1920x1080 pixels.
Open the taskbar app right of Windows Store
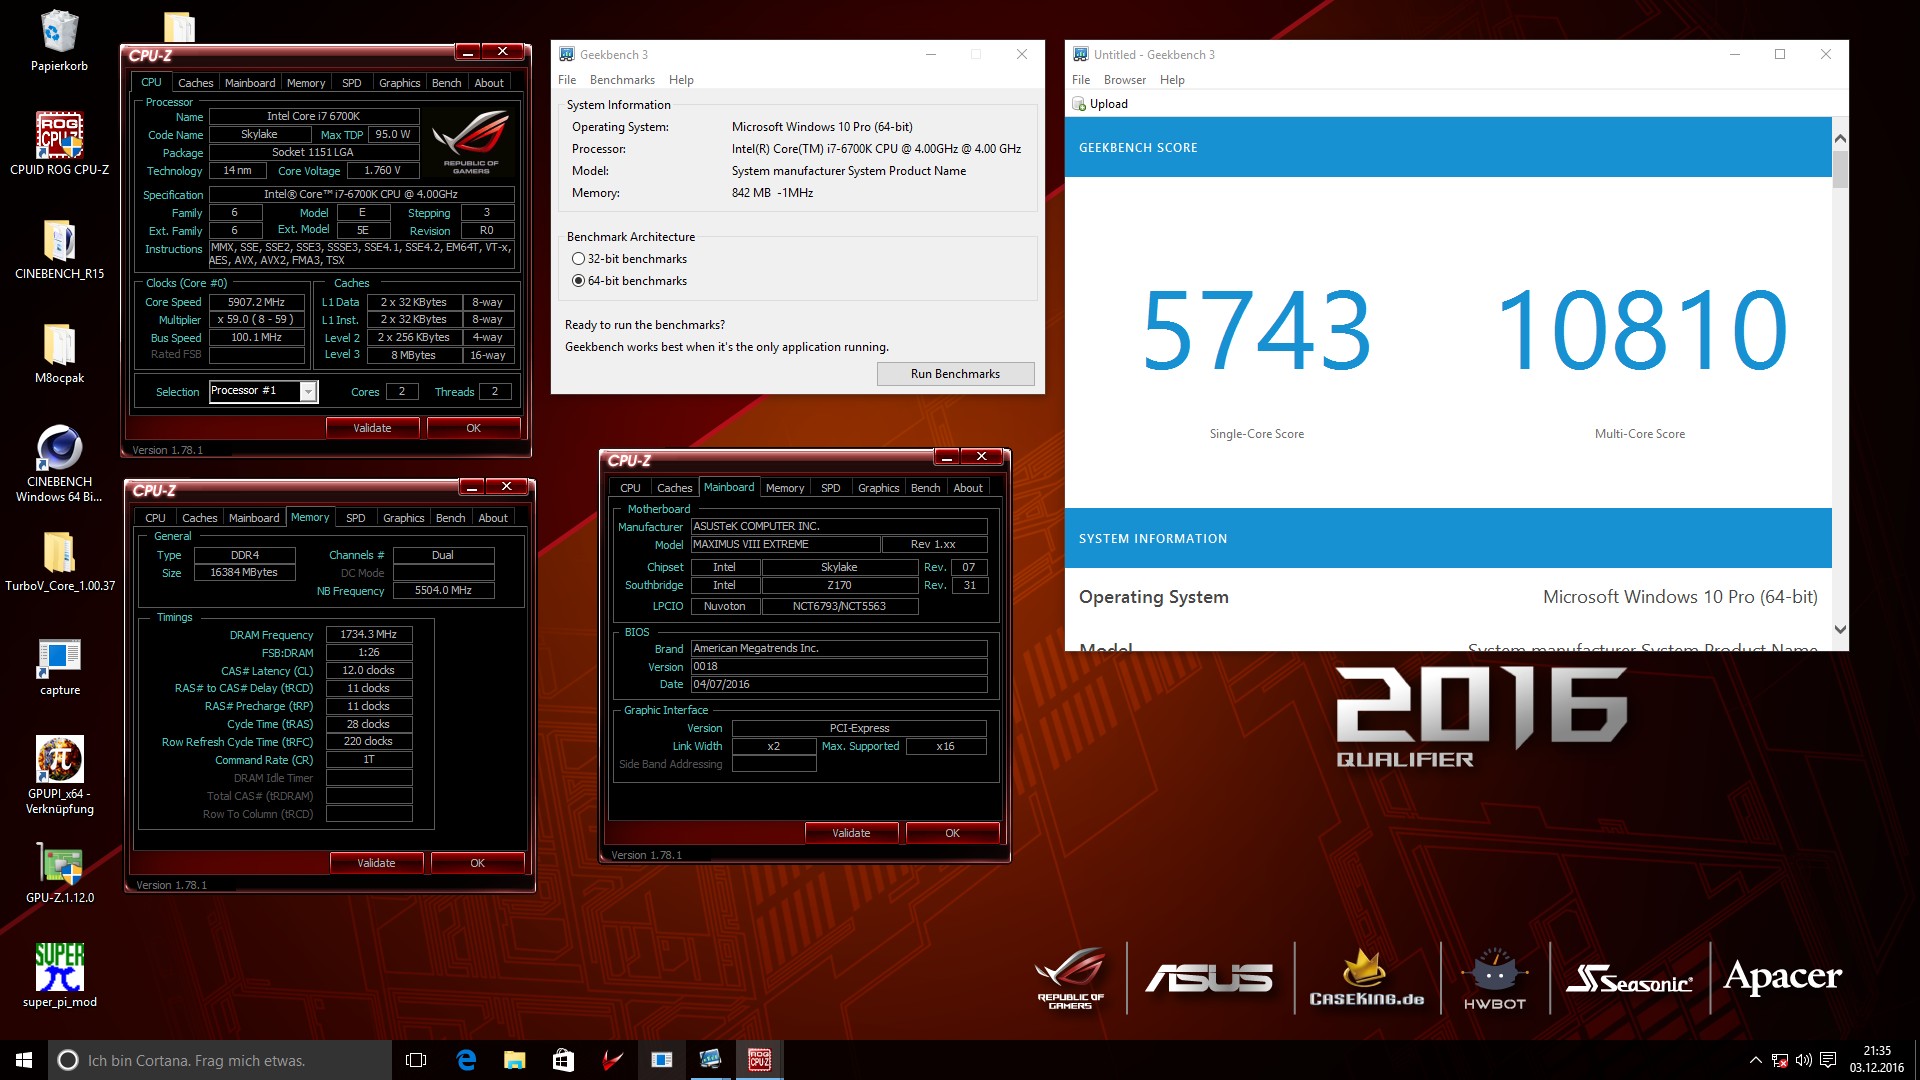pos(612,1060)
